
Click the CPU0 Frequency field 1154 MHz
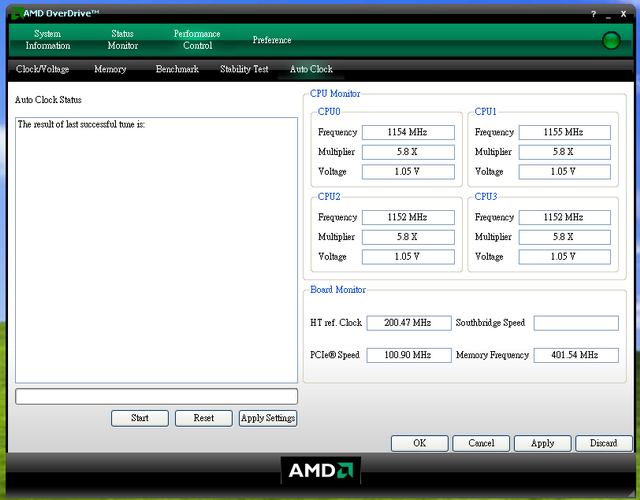[x=408, y=132]
